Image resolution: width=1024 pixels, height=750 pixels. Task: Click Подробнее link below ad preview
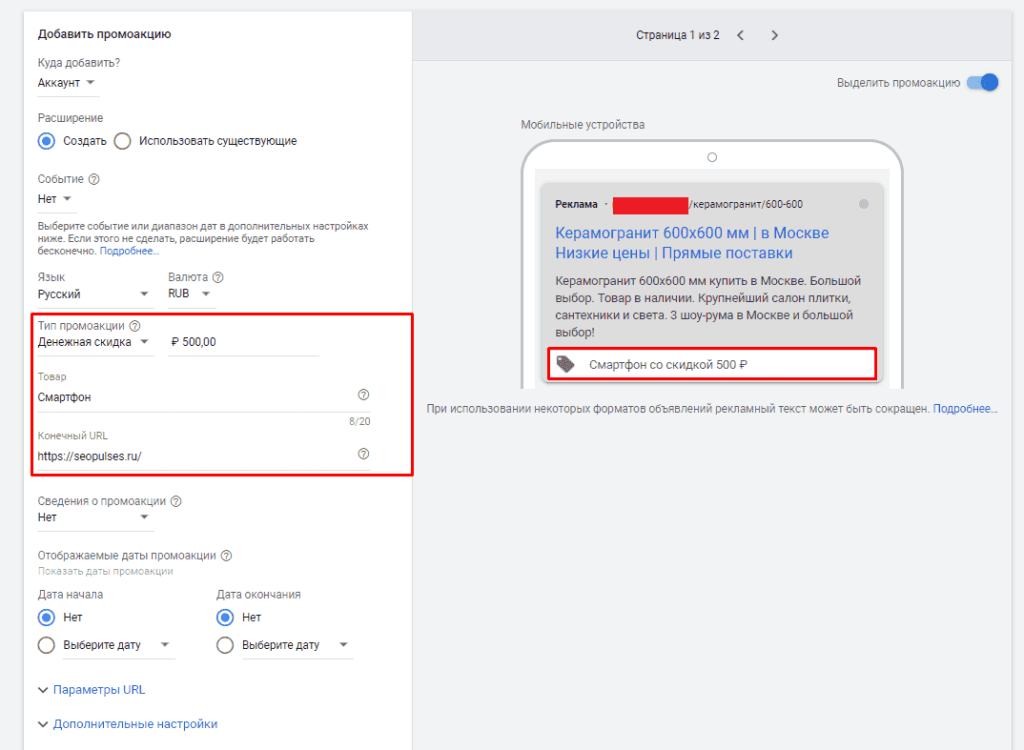pos(965,409)
